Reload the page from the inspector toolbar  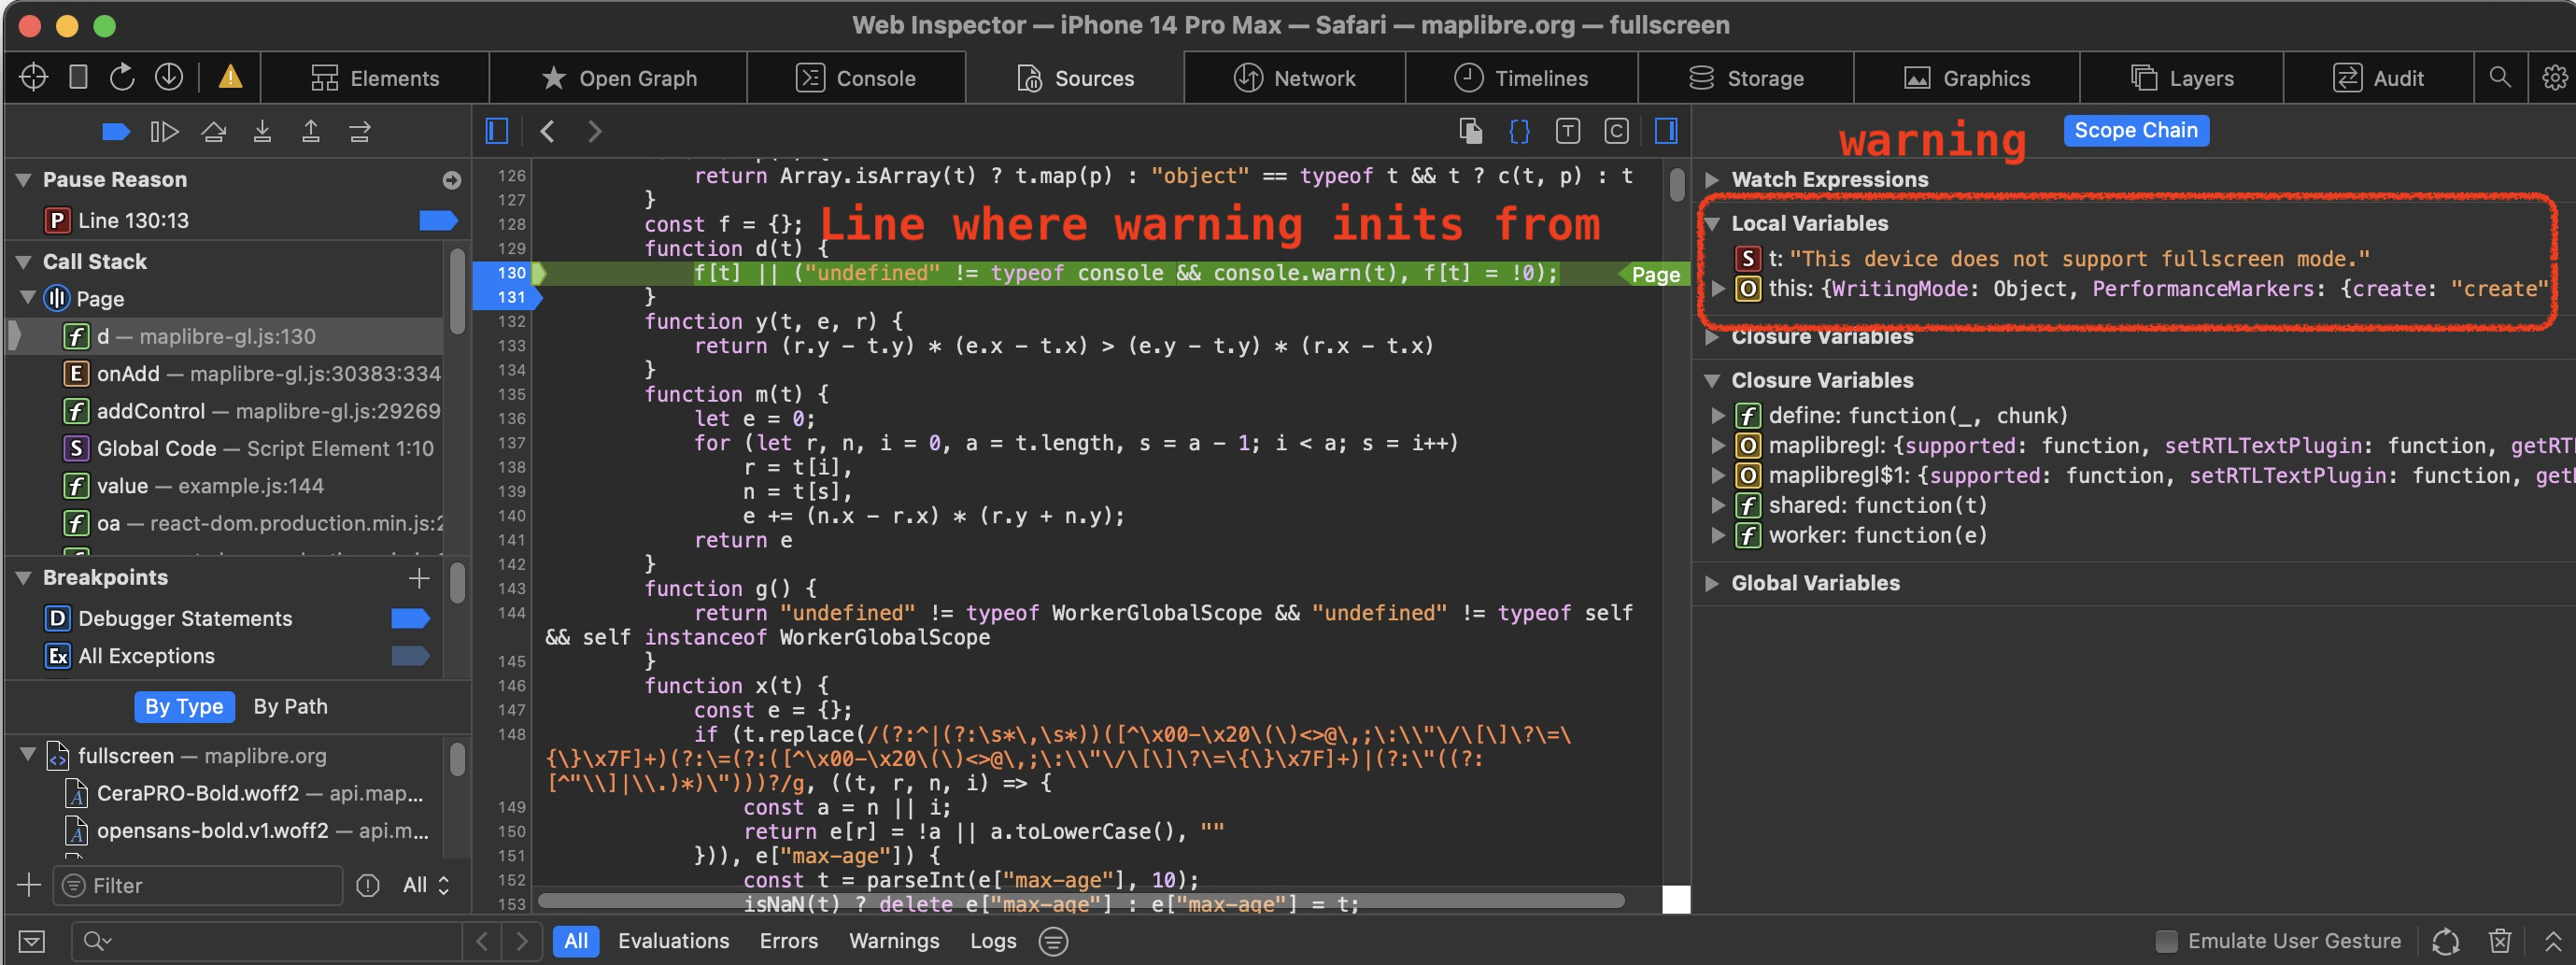[122, 77]
